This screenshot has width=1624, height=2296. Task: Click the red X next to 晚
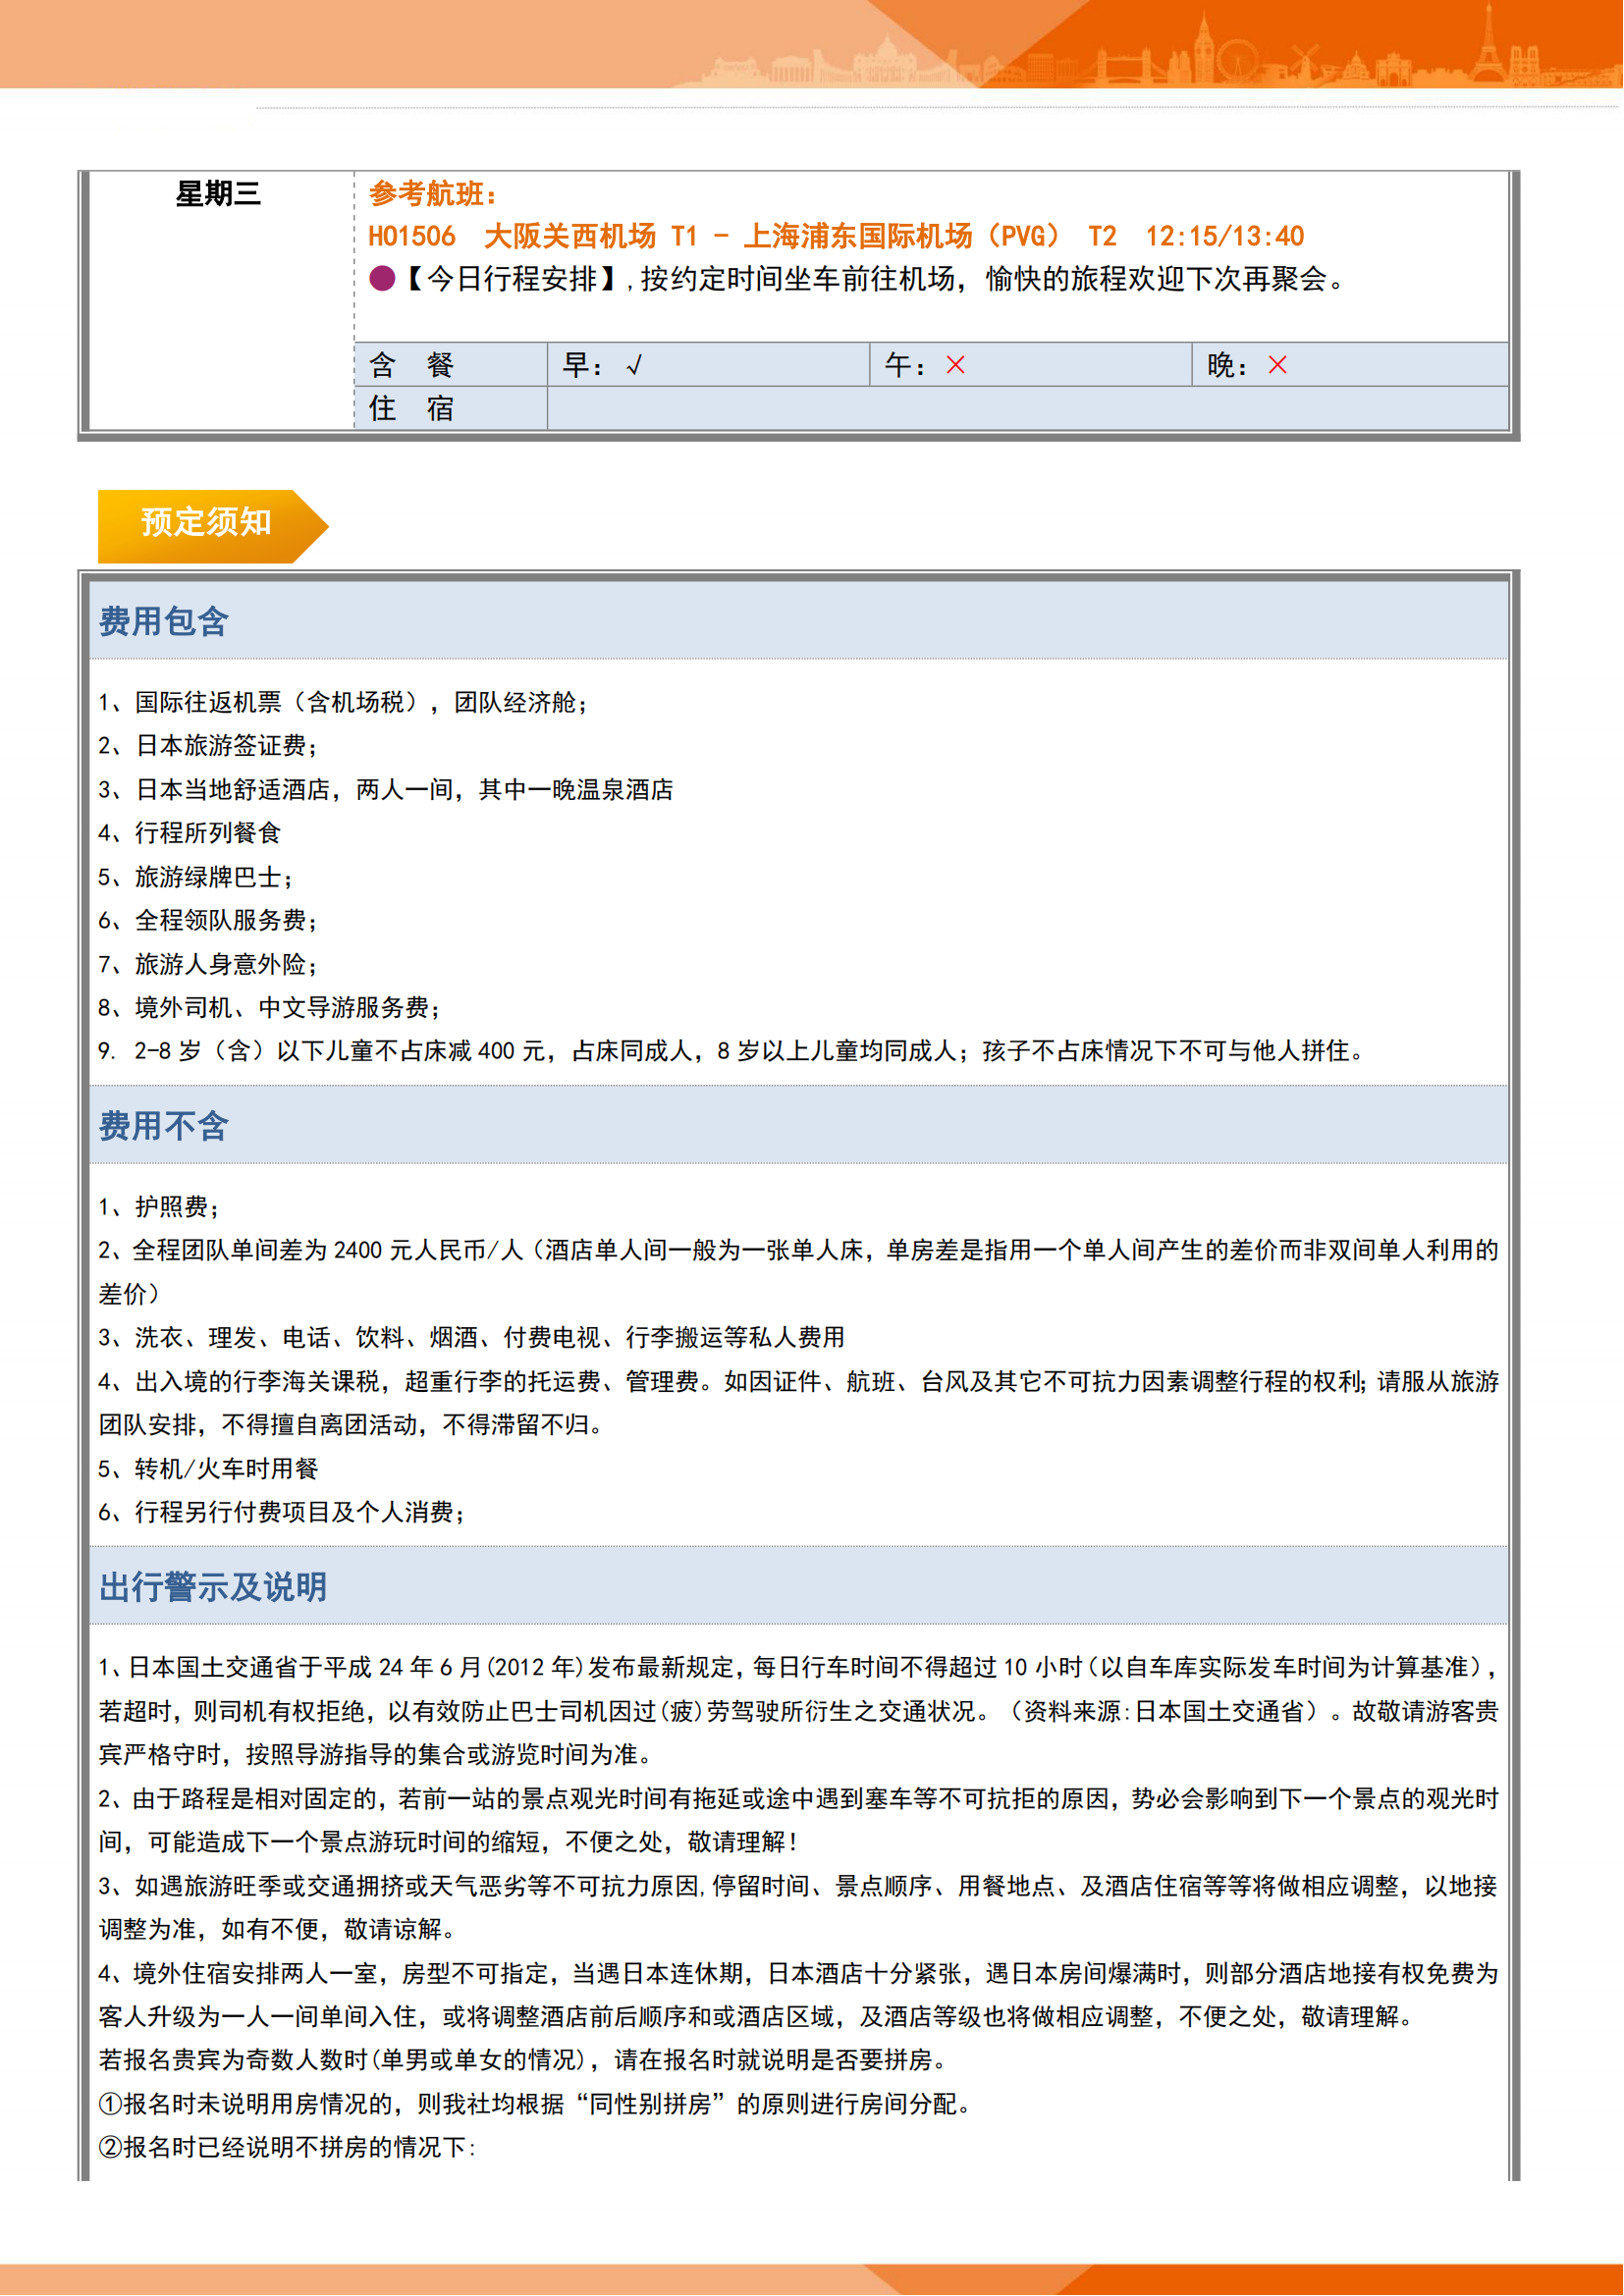pos(1277,366)
